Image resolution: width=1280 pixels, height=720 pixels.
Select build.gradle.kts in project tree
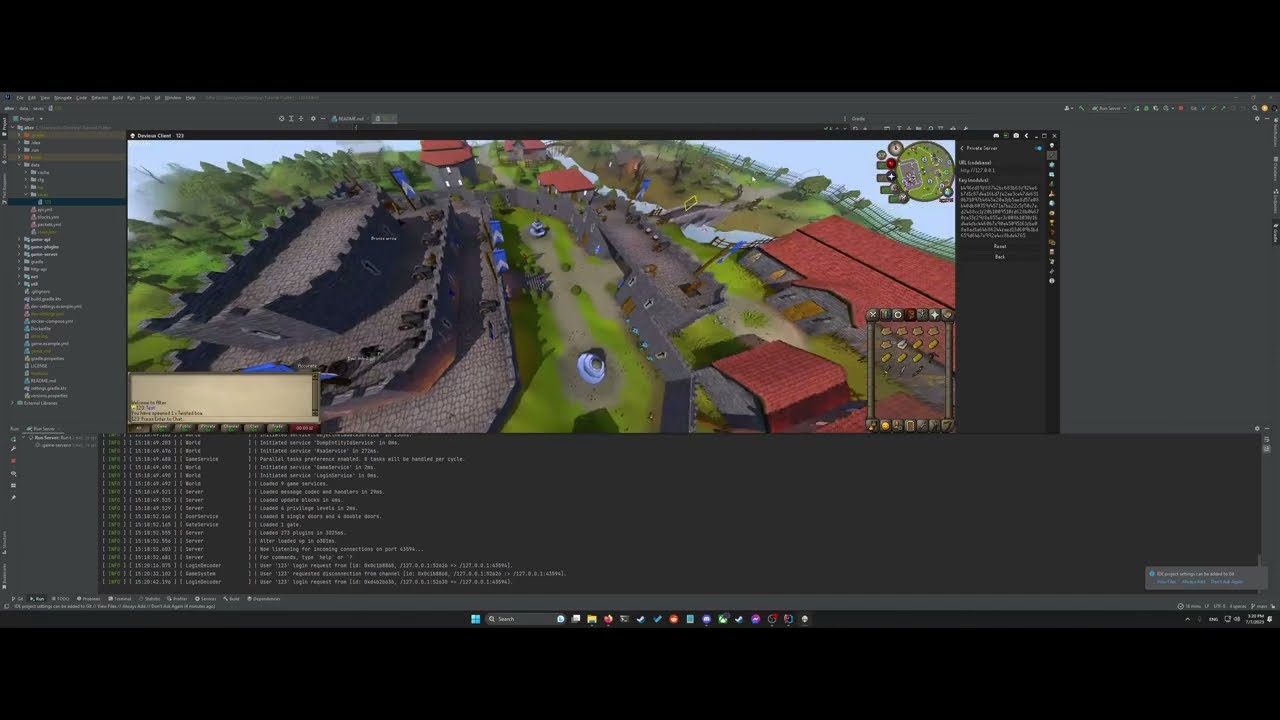45,298
